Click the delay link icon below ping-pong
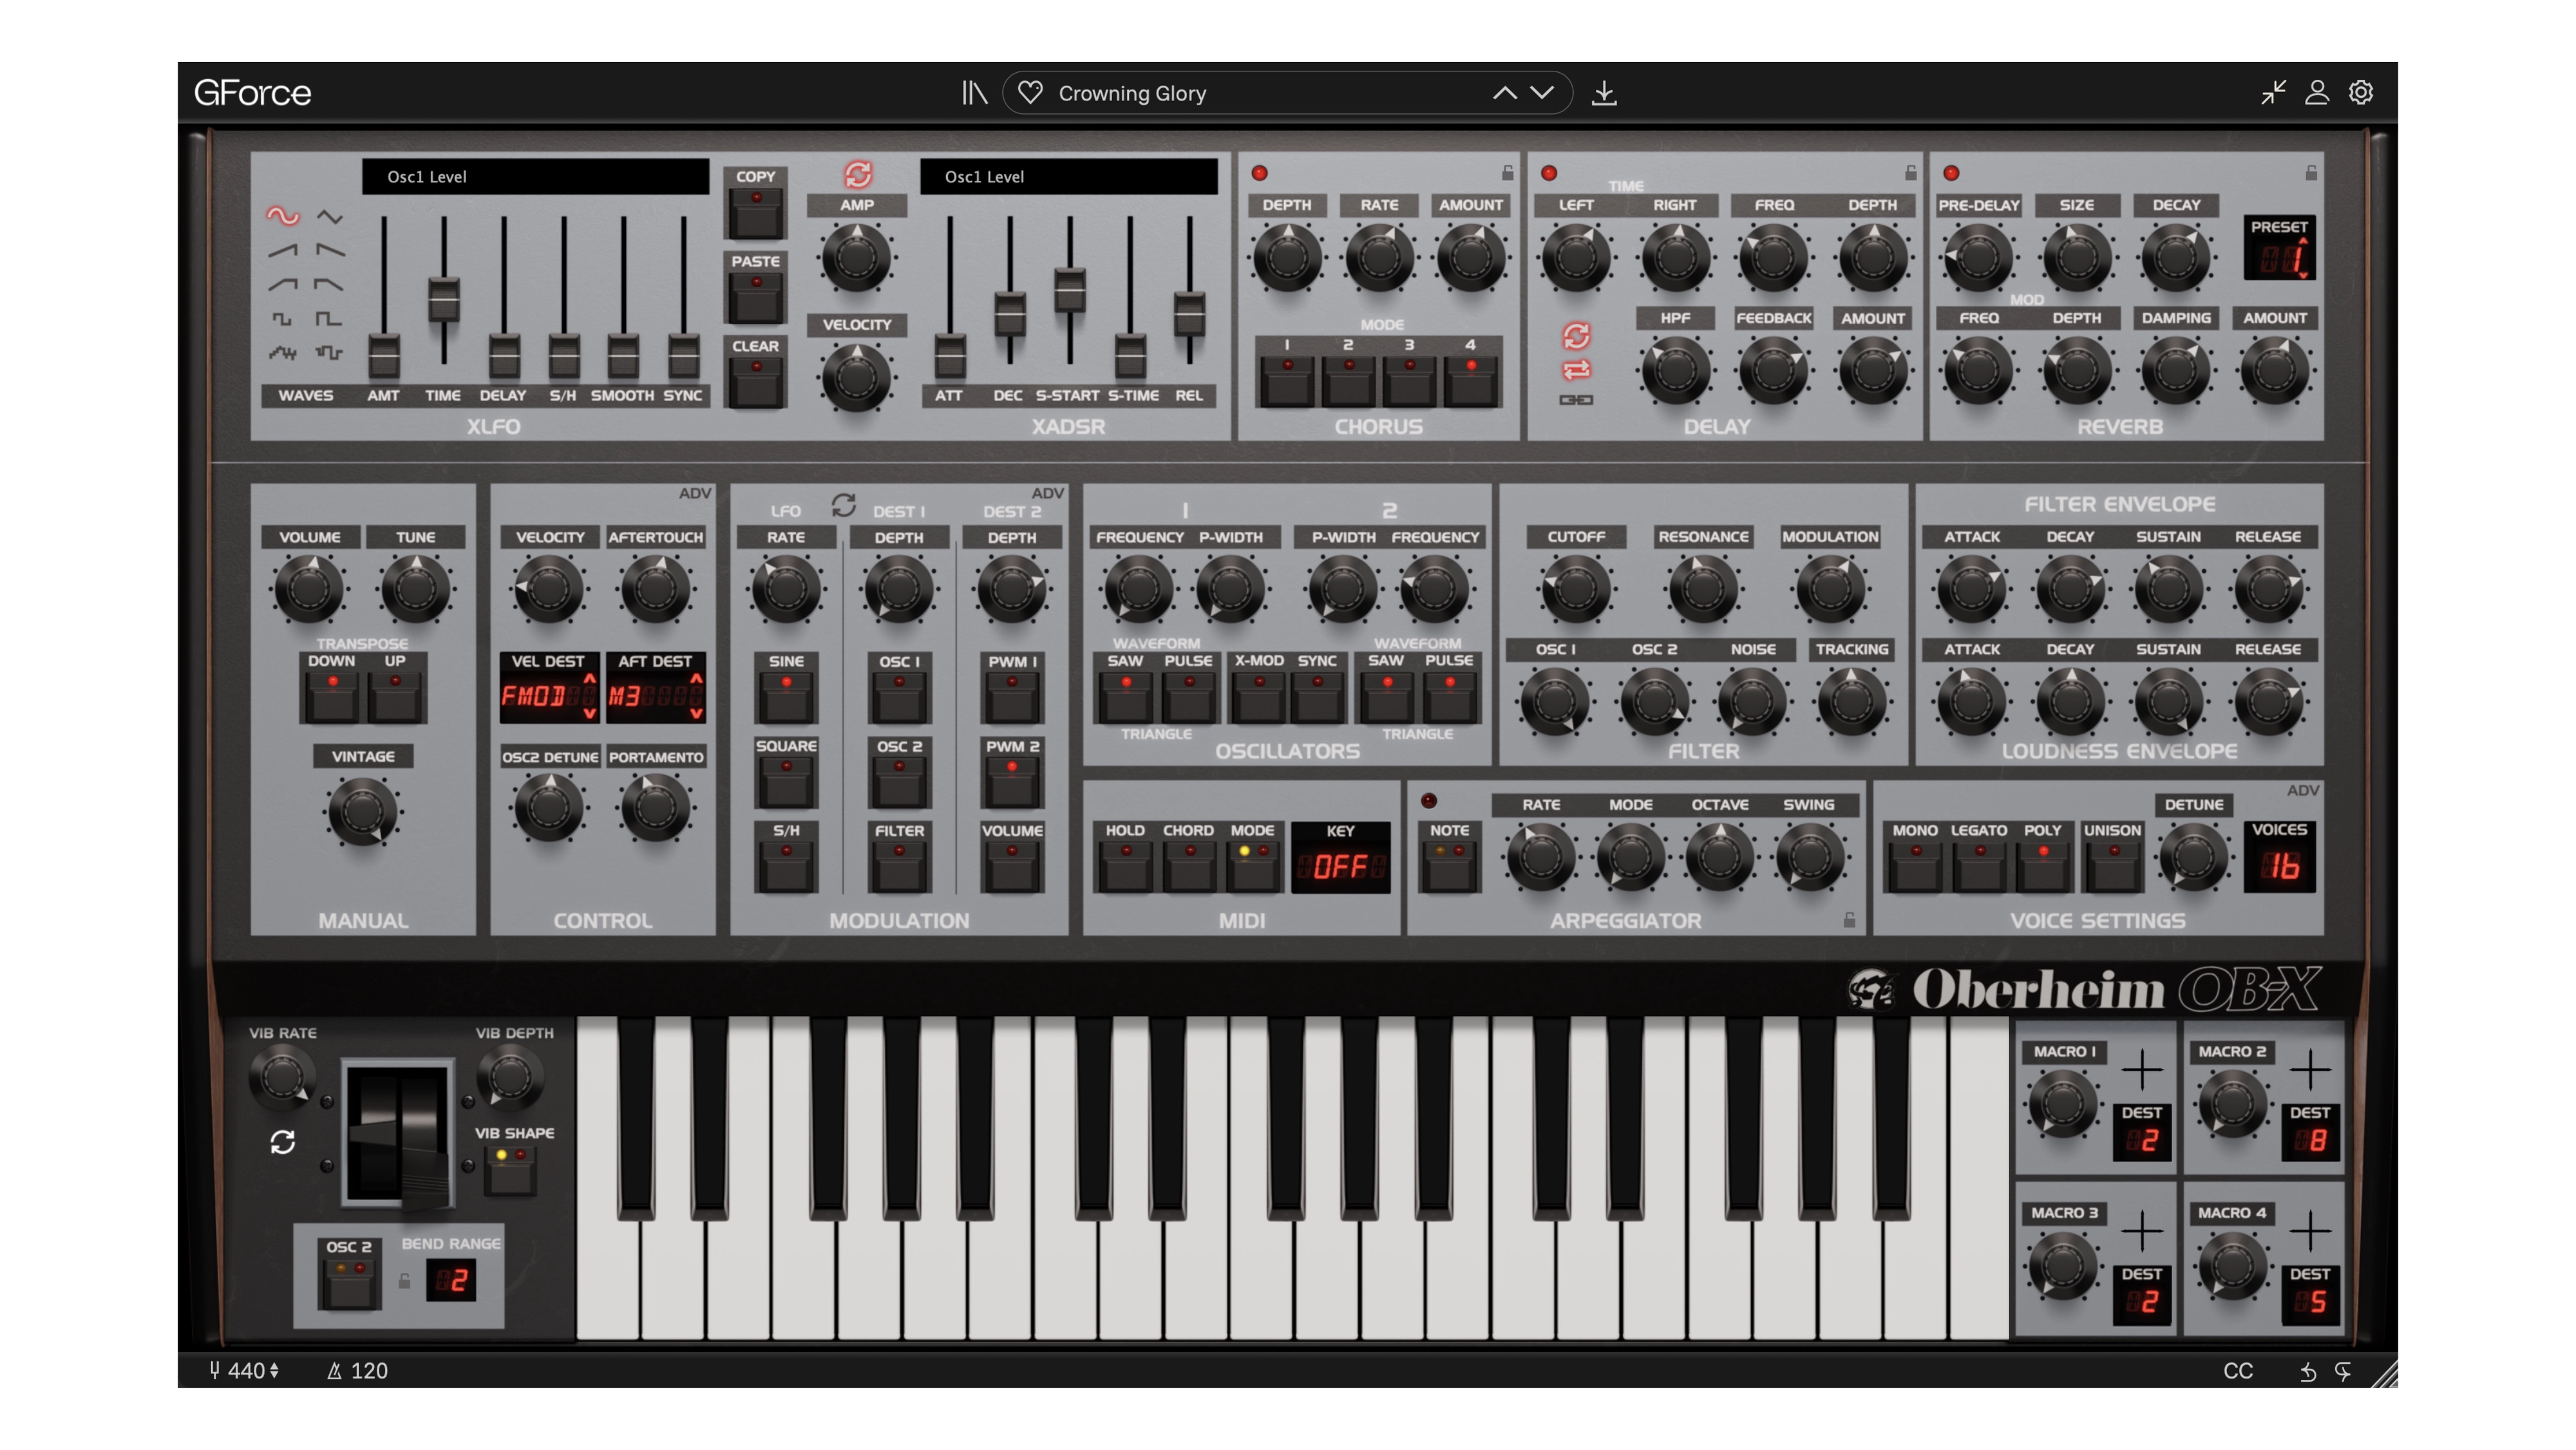This screenshot has height=1450, width=2576. coord(1576,400)
